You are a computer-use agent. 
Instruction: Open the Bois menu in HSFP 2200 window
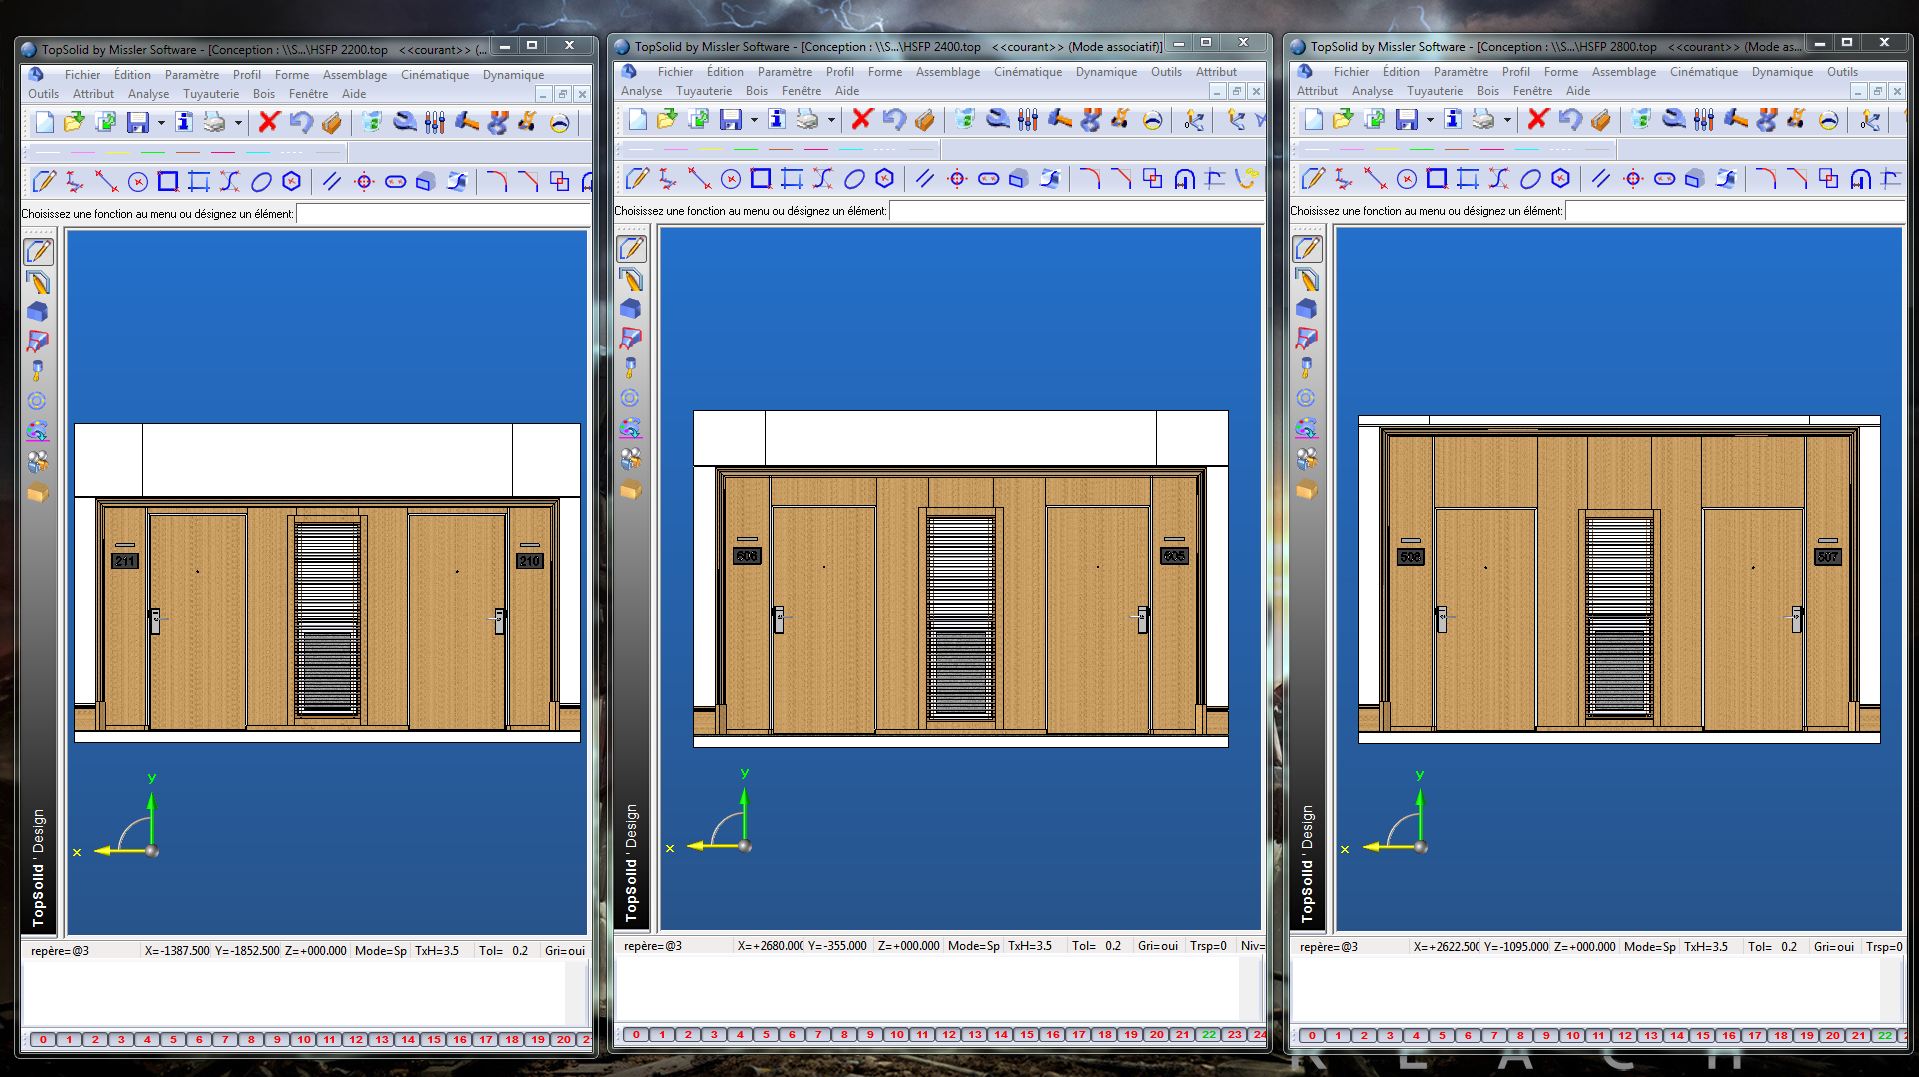coord(264,94)
